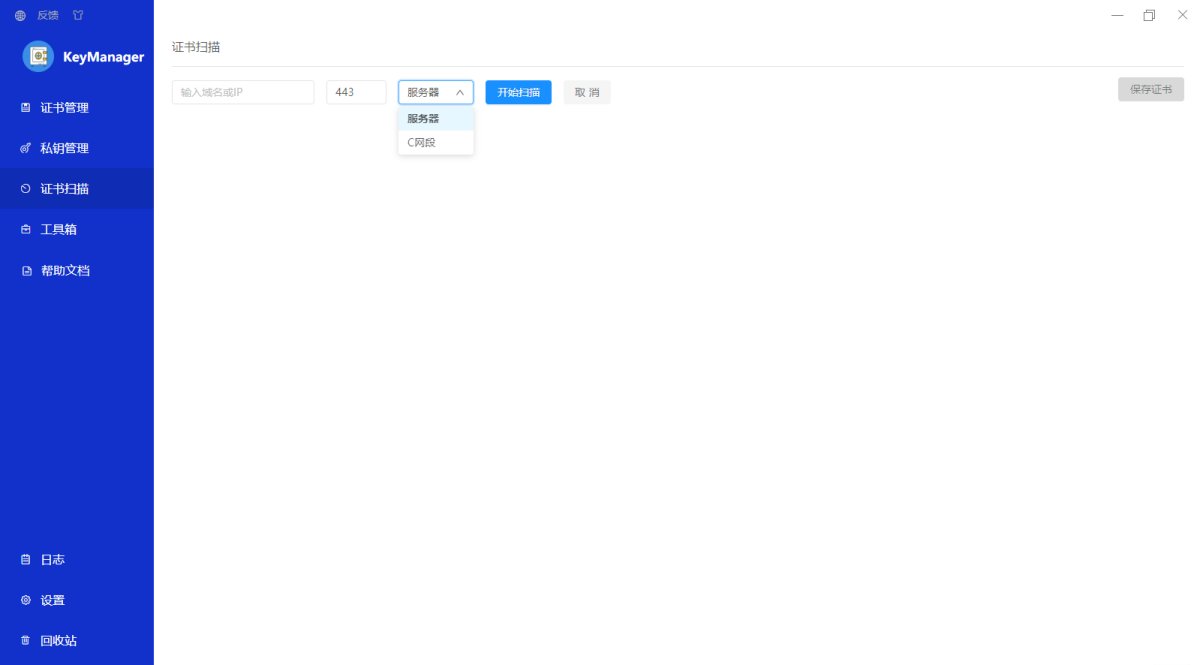Click the 回收站 trash icon

click(x=26, y=641)
